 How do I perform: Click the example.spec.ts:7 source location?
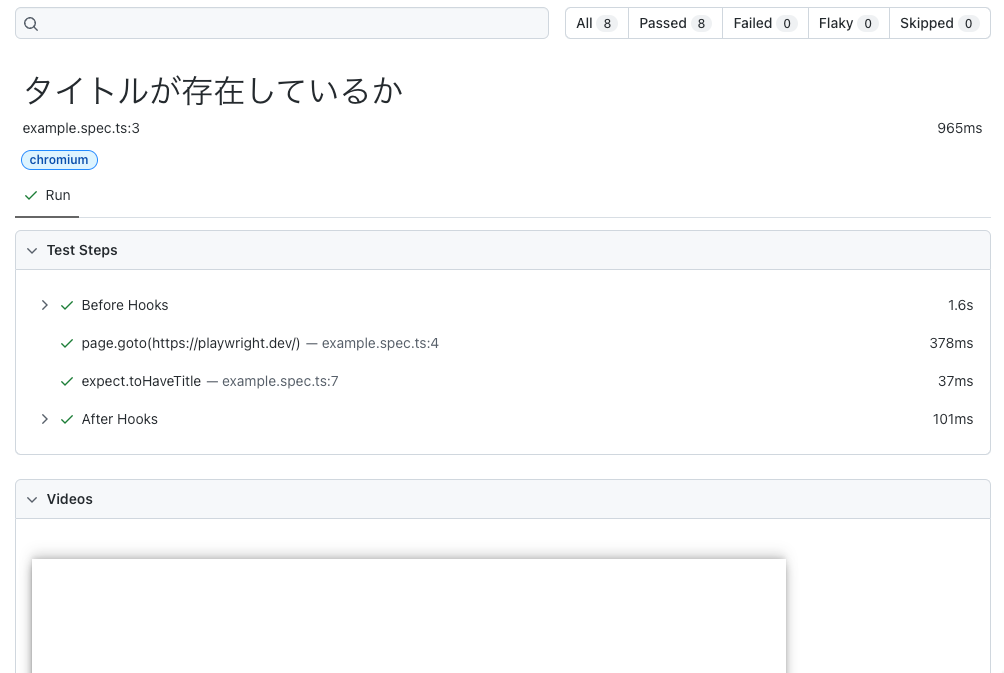click(x=280, y=381)
